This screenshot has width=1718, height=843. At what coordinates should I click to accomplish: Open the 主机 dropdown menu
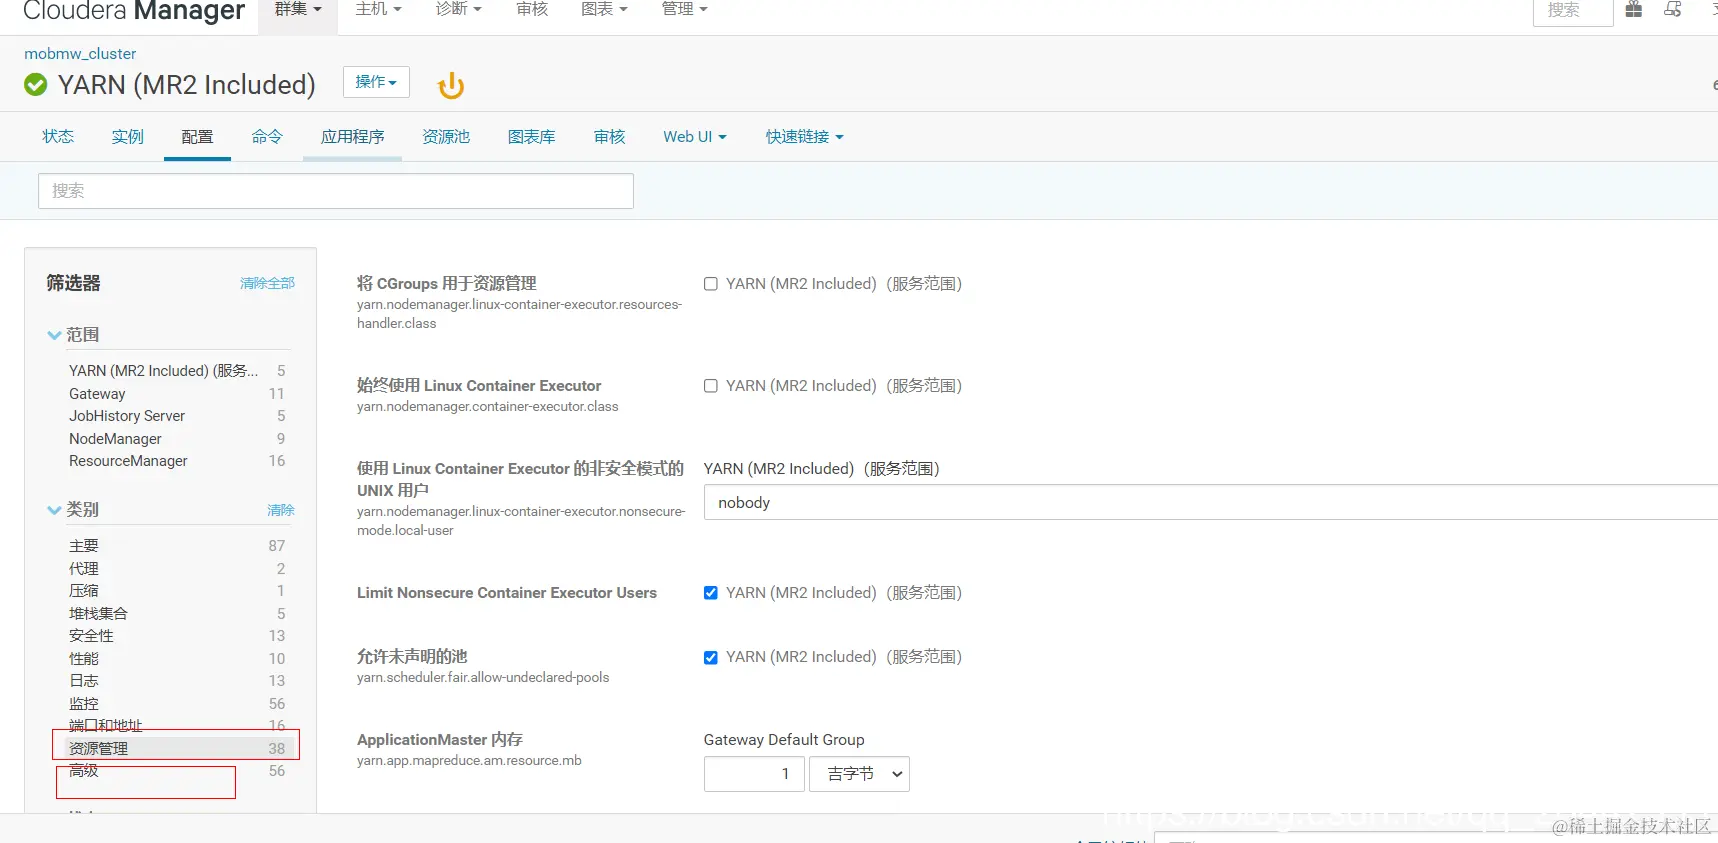[x=378, y=10]
